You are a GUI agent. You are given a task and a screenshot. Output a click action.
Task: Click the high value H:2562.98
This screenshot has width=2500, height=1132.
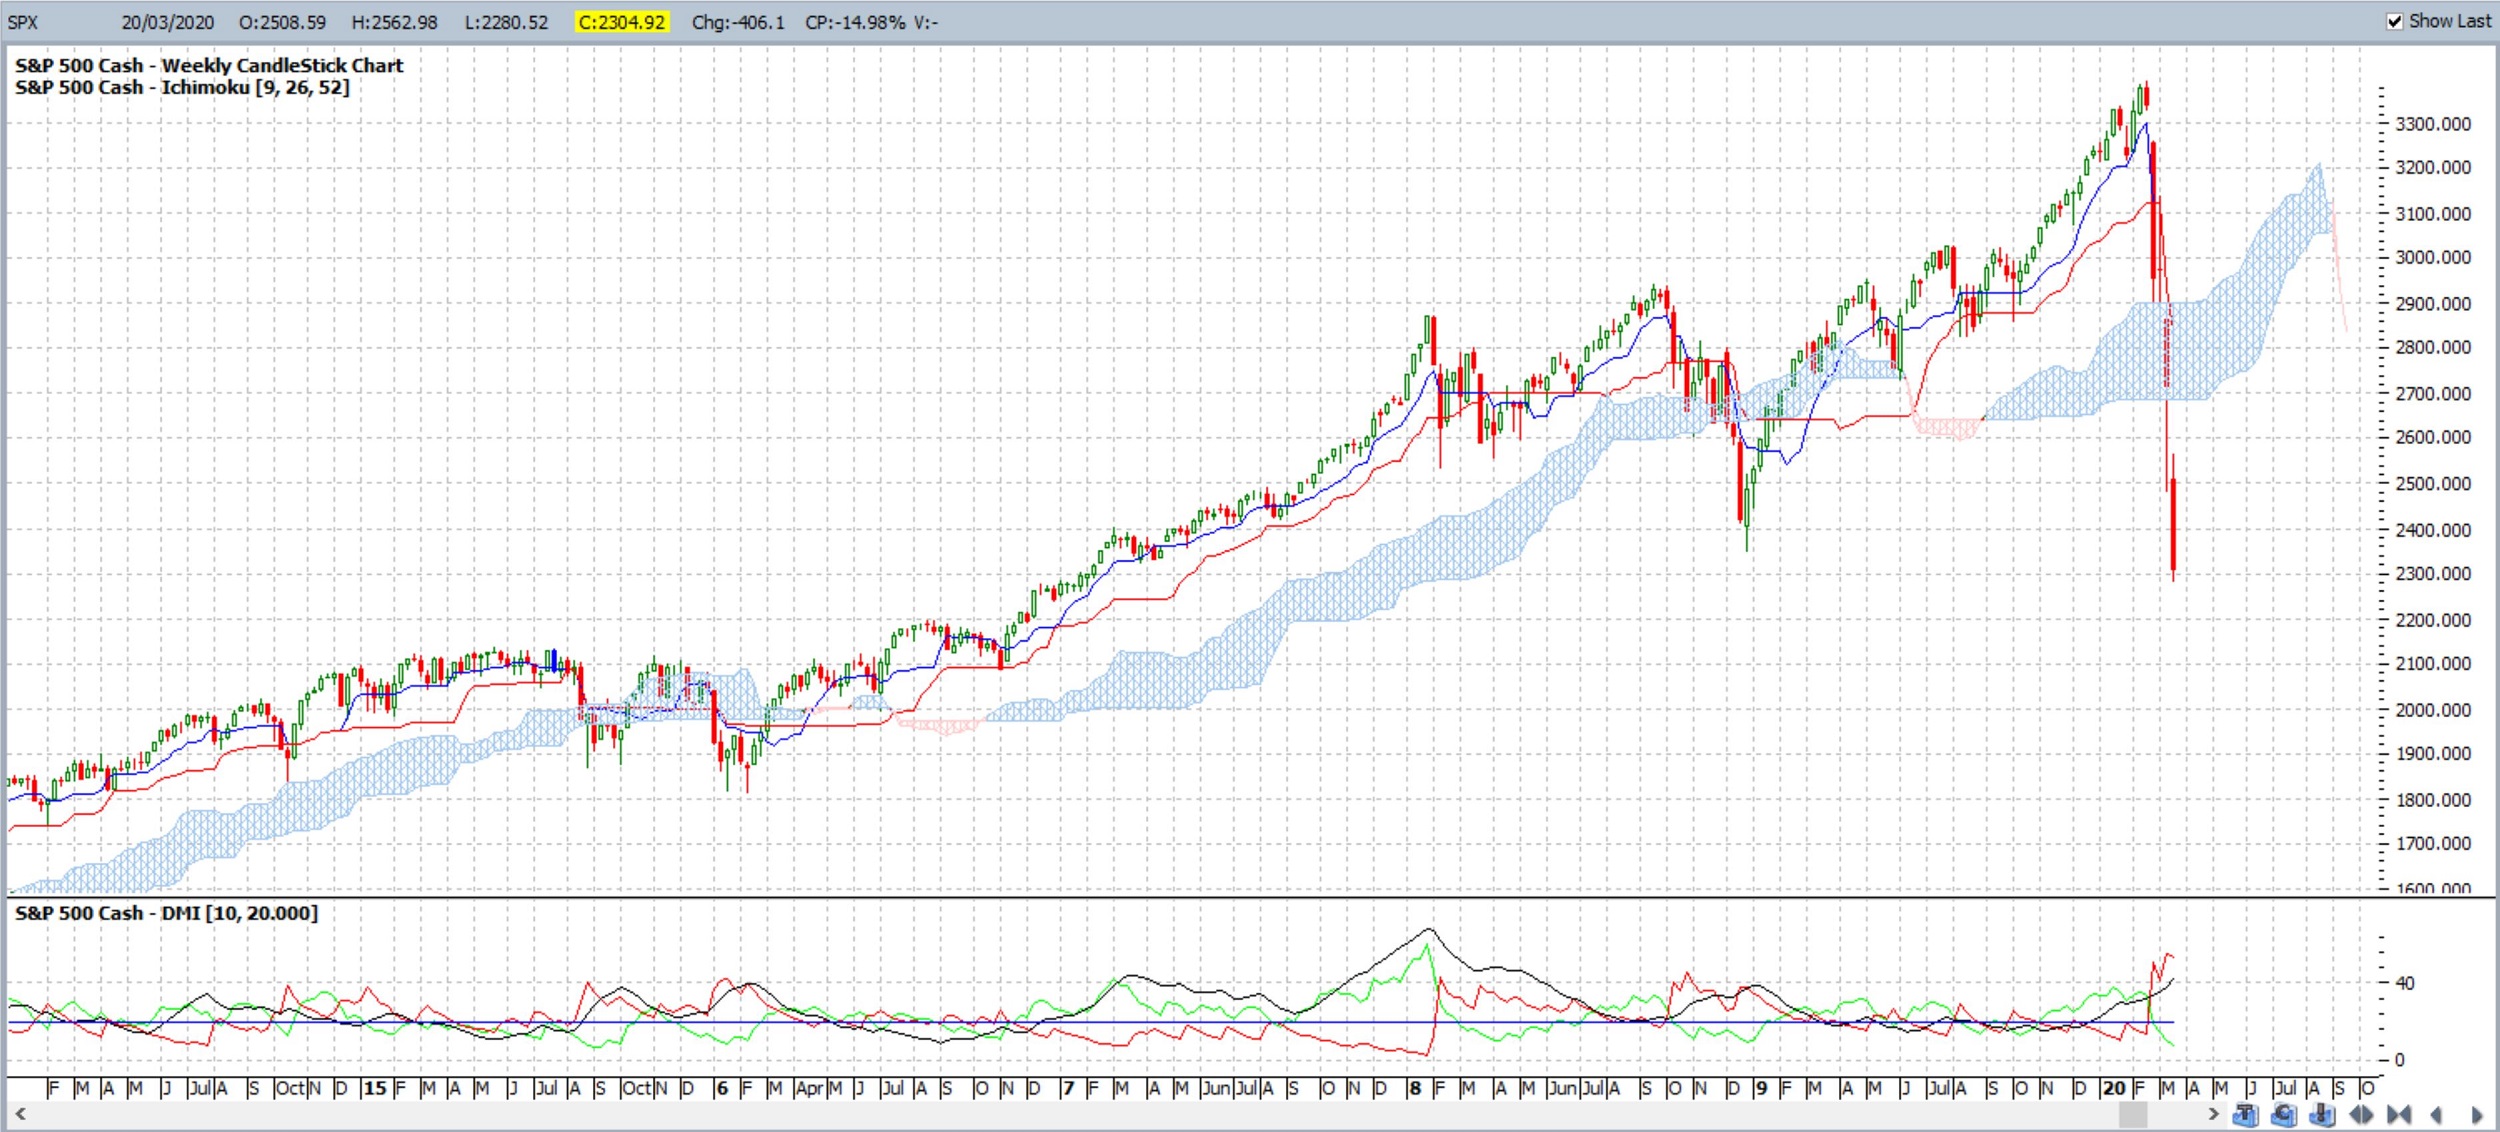tap(394, 22)
